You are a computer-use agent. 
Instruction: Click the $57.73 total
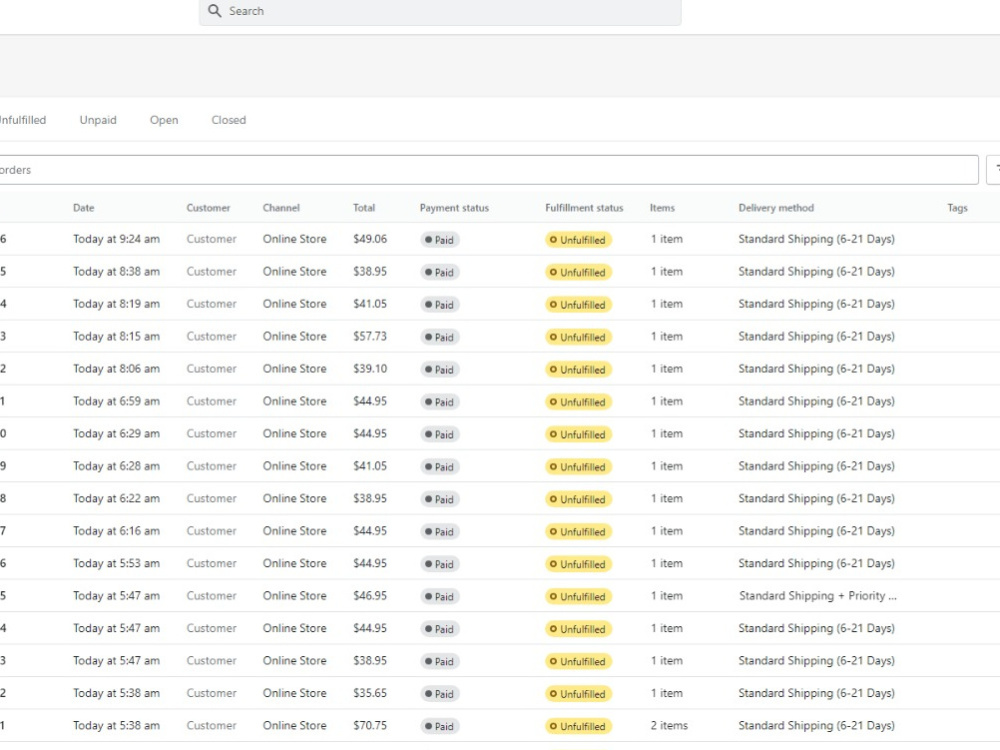pyautogui.click(x=370, y=337)
